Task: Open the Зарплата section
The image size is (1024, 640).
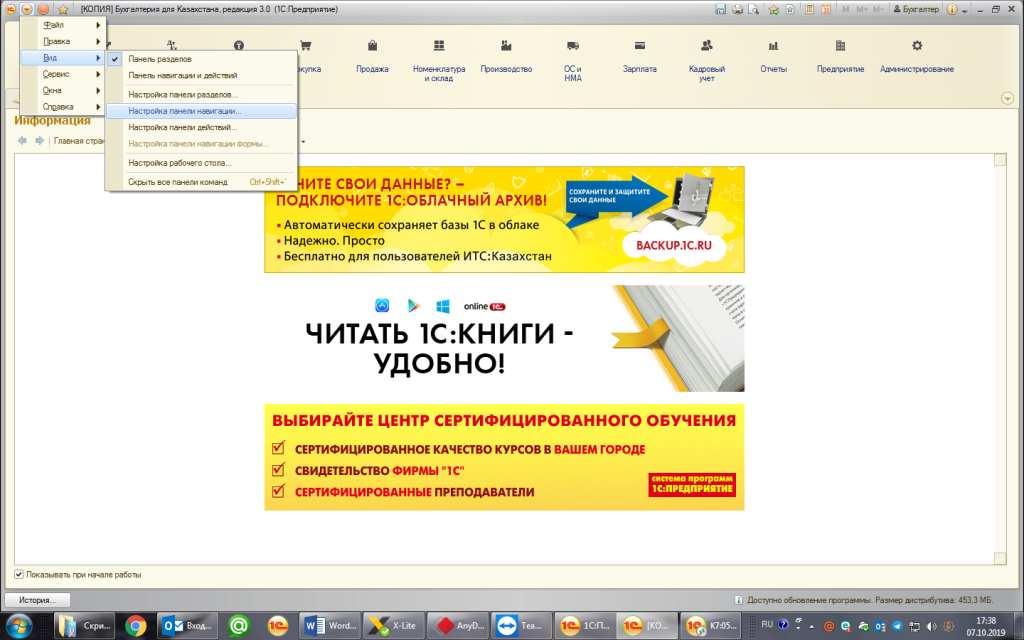Action: [x=639, y=56]
